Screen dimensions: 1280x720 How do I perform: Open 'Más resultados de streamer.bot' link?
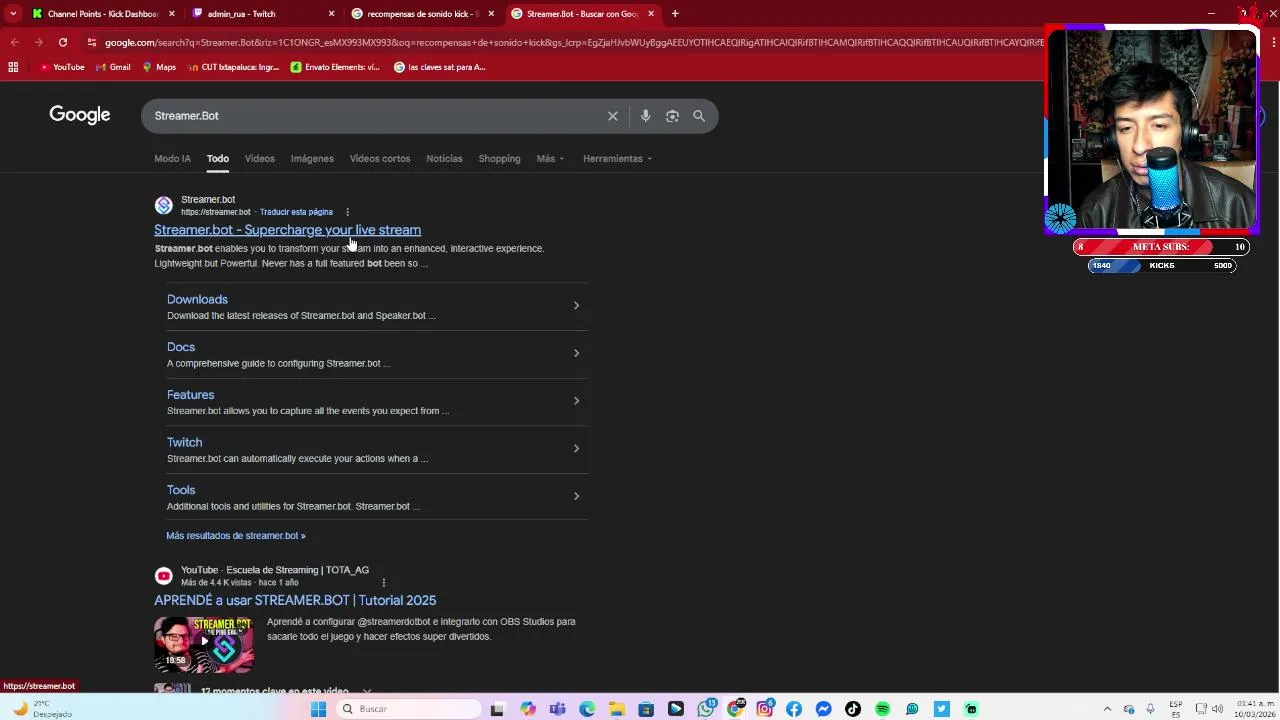coord(236,536)
